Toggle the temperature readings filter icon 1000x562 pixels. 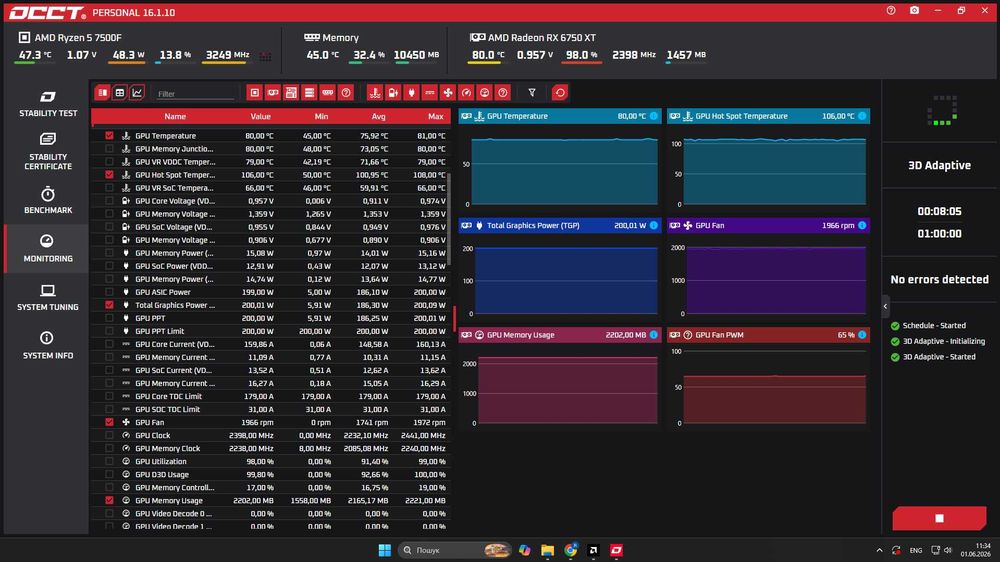(375, 92)
